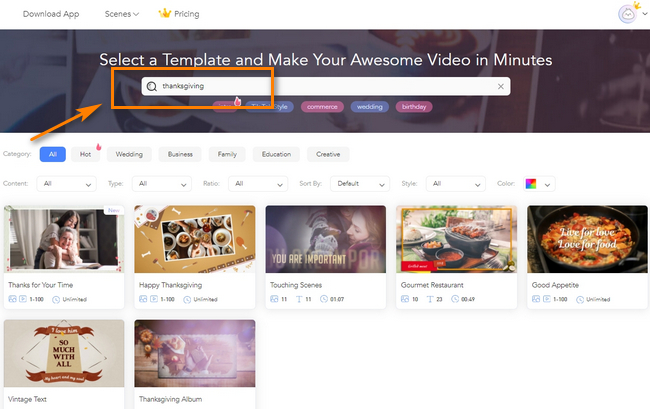
Task: Click the Thanksgiving Album title
Action: (170, 399)
